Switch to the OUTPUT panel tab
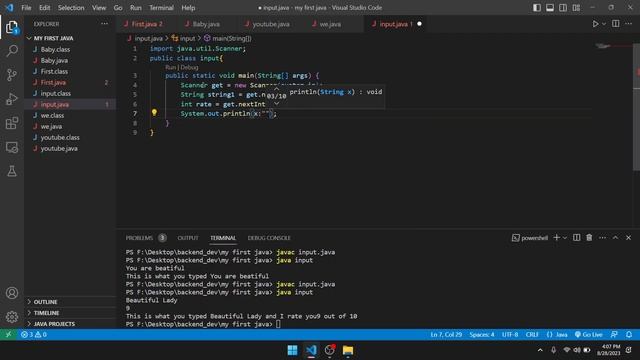 click(x=188, y=238)
